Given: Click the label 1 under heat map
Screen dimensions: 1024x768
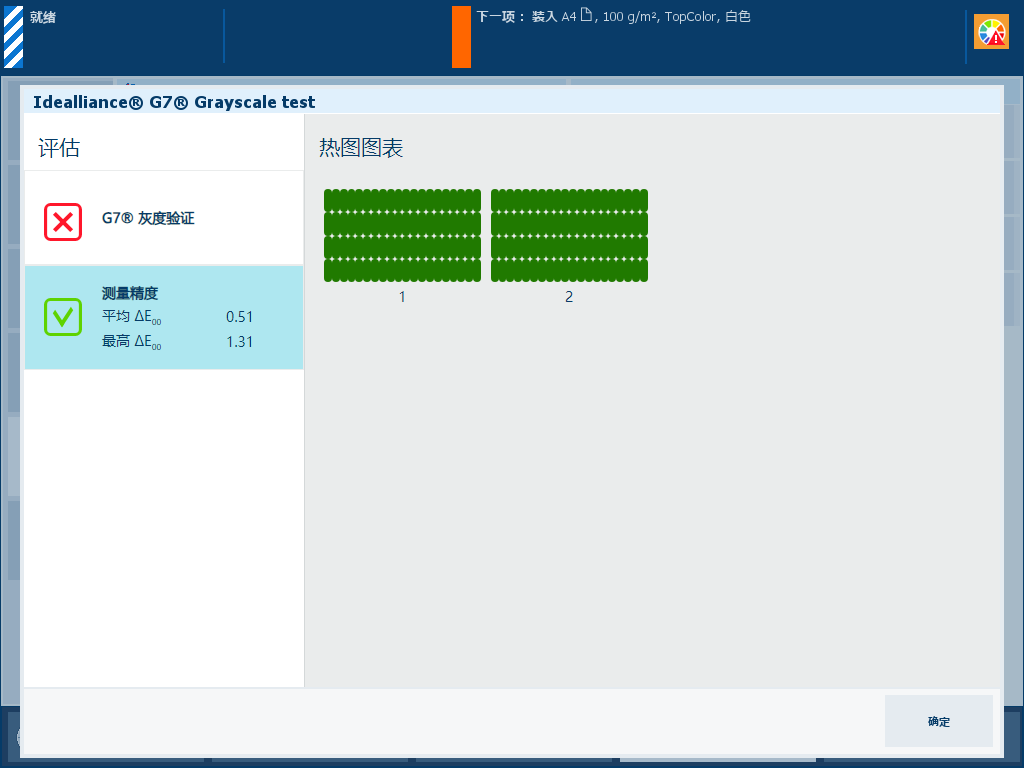Looking at the screenshot, I should tap(402, 296).
